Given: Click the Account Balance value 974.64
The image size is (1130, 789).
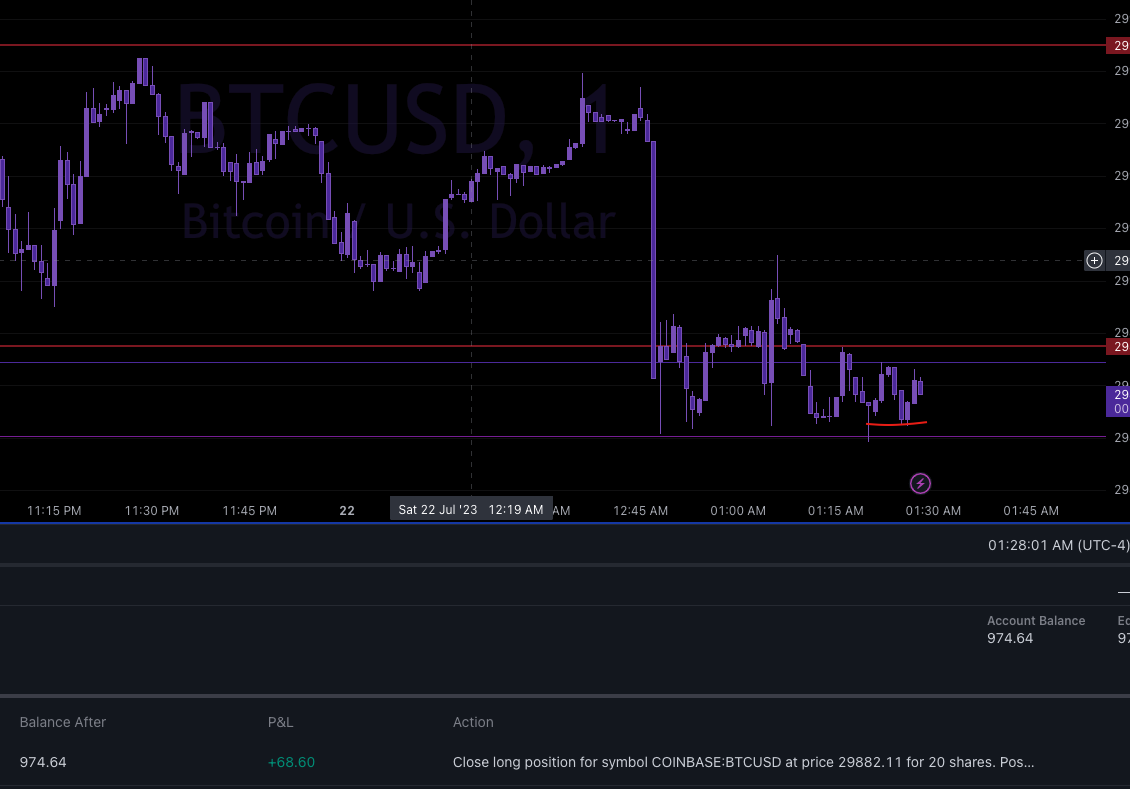Looking at the screenshot, I should point(1010,638).
